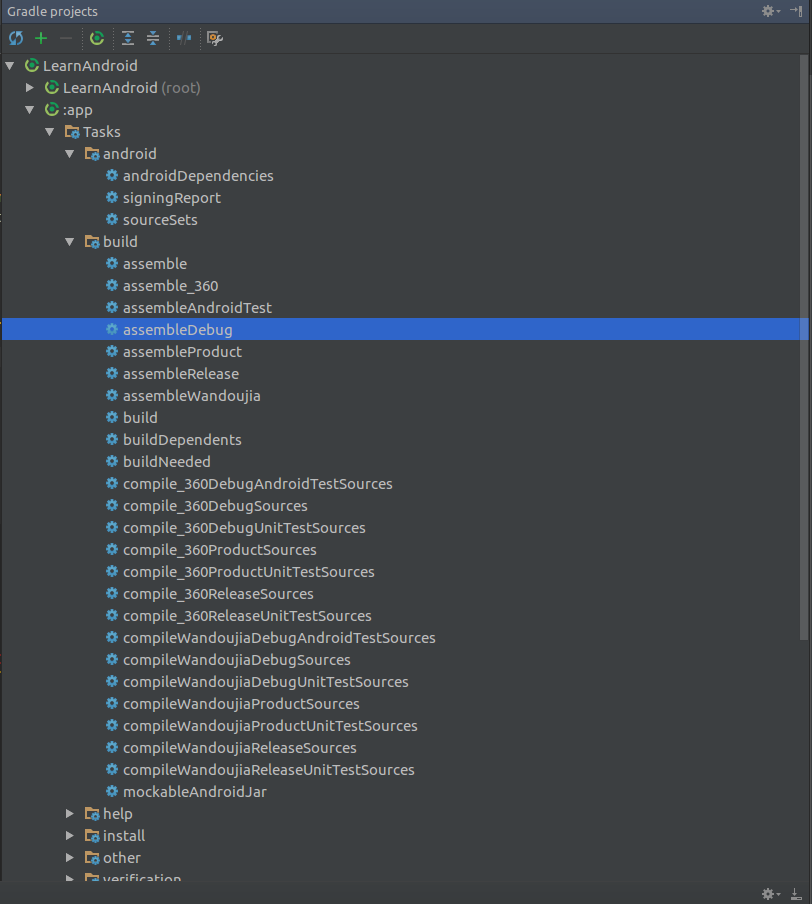This screenshot has width=812, height=904.
Task: Click the Refresh all Gradle projects icon
Action: (x=15, y=38)
